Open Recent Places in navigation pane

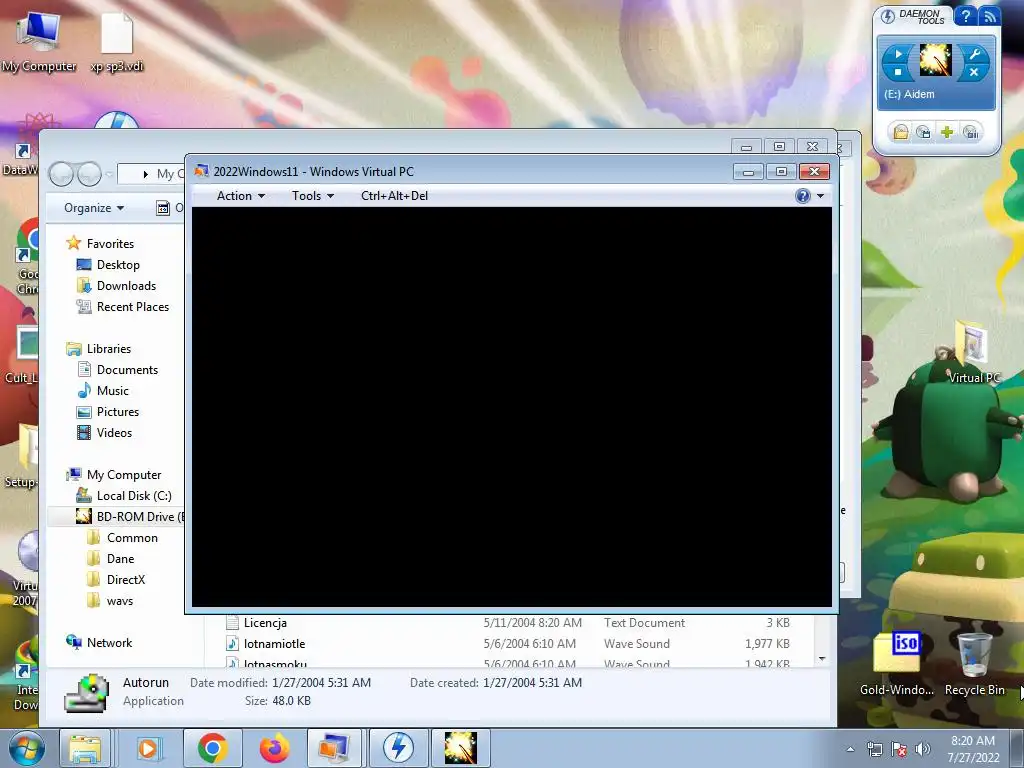click(x=132, y=307)
